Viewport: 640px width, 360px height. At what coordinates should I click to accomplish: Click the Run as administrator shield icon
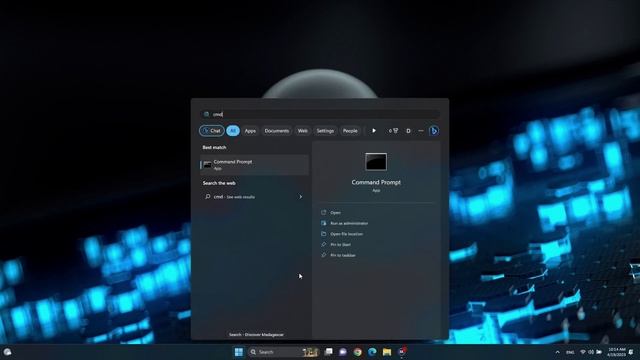pyautogui.click(x=324, y=223)
